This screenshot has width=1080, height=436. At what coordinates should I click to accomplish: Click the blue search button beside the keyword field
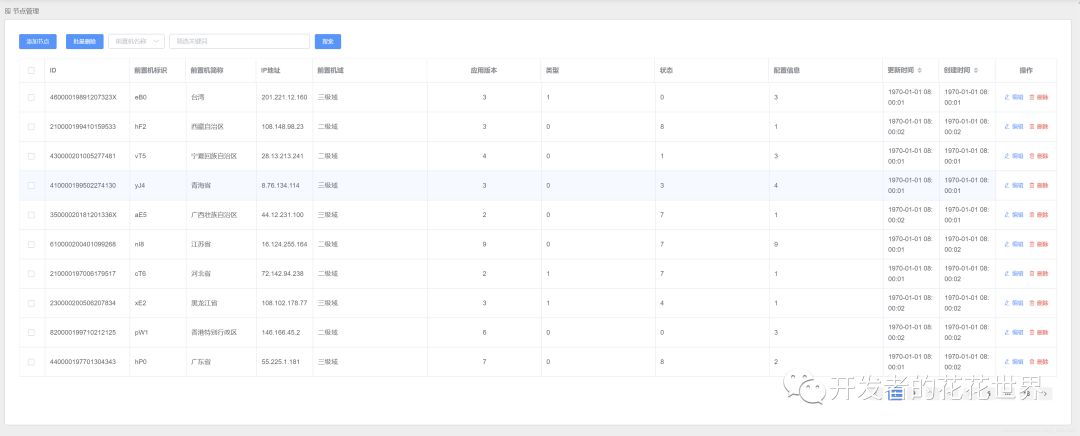point(328,41)
